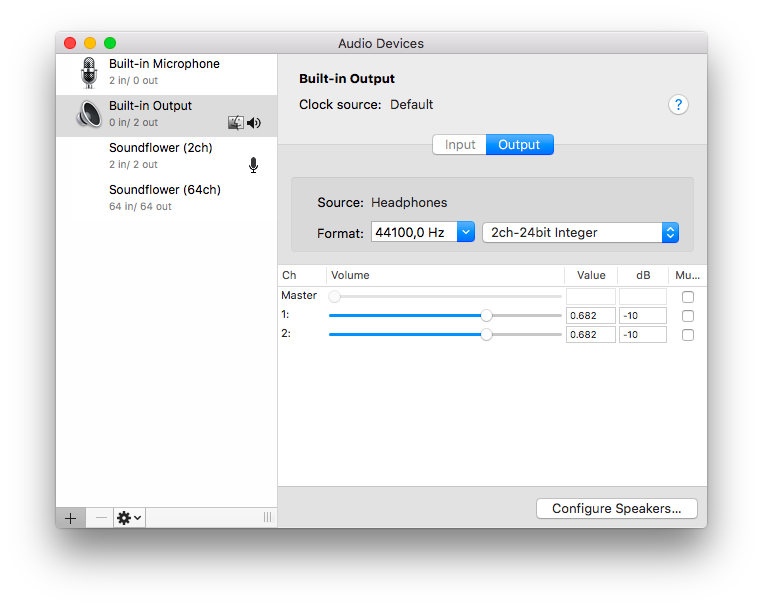
Task: Enable mute for channel 1
Action: [687, 316]
